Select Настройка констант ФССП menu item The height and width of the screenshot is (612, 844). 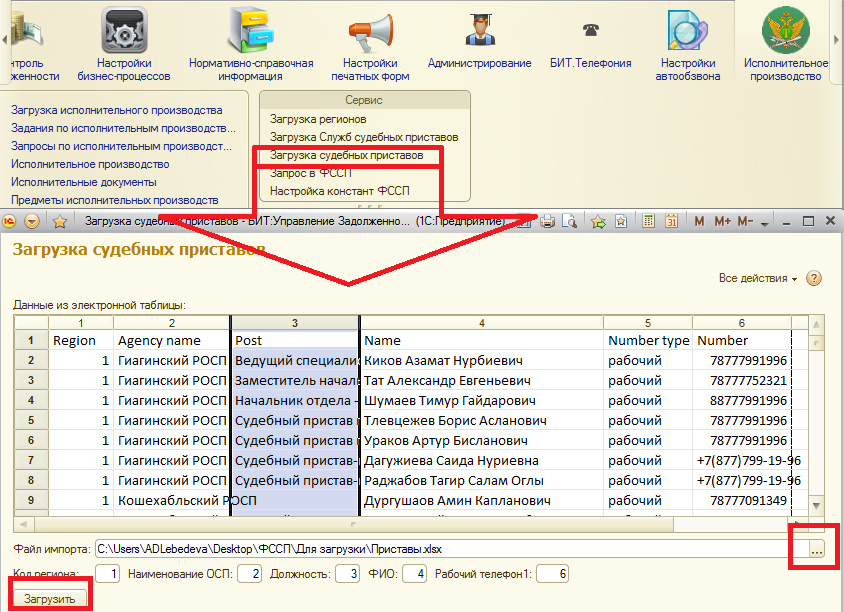tap(339, 191)
